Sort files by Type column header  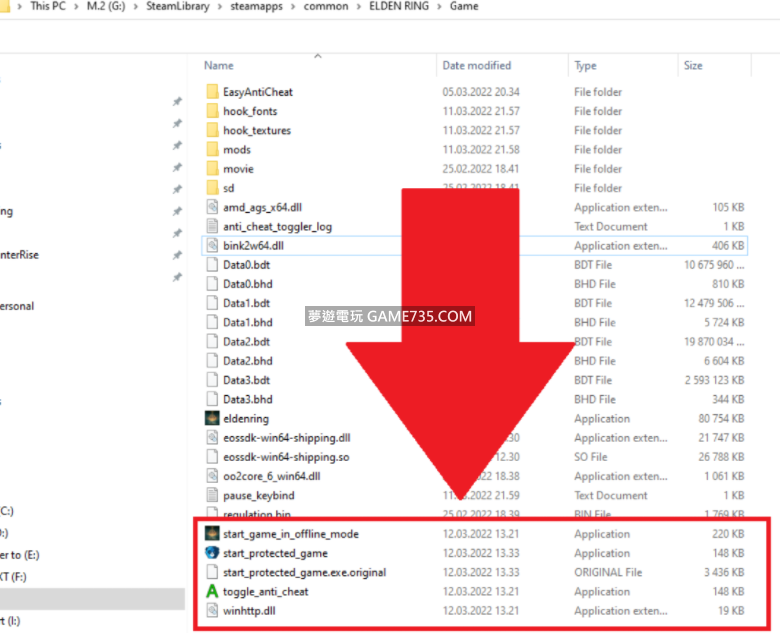click(586, 66)
